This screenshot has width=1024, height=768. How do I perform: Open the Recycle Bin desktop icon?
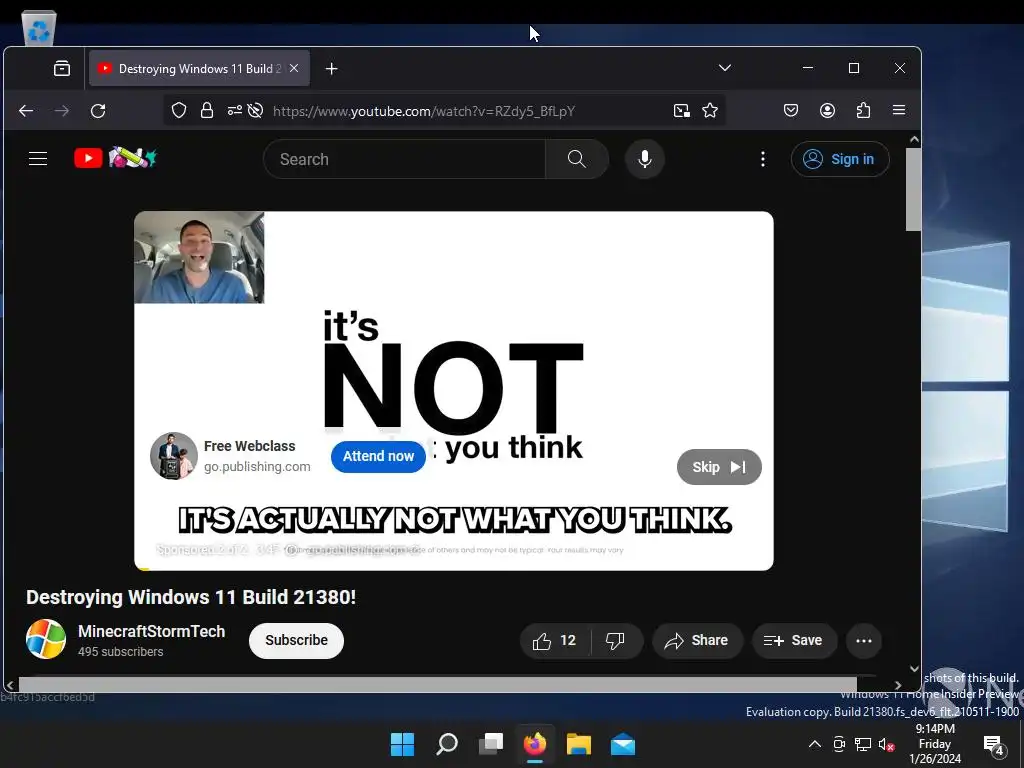pyautogui.click(x=39, y=27)
